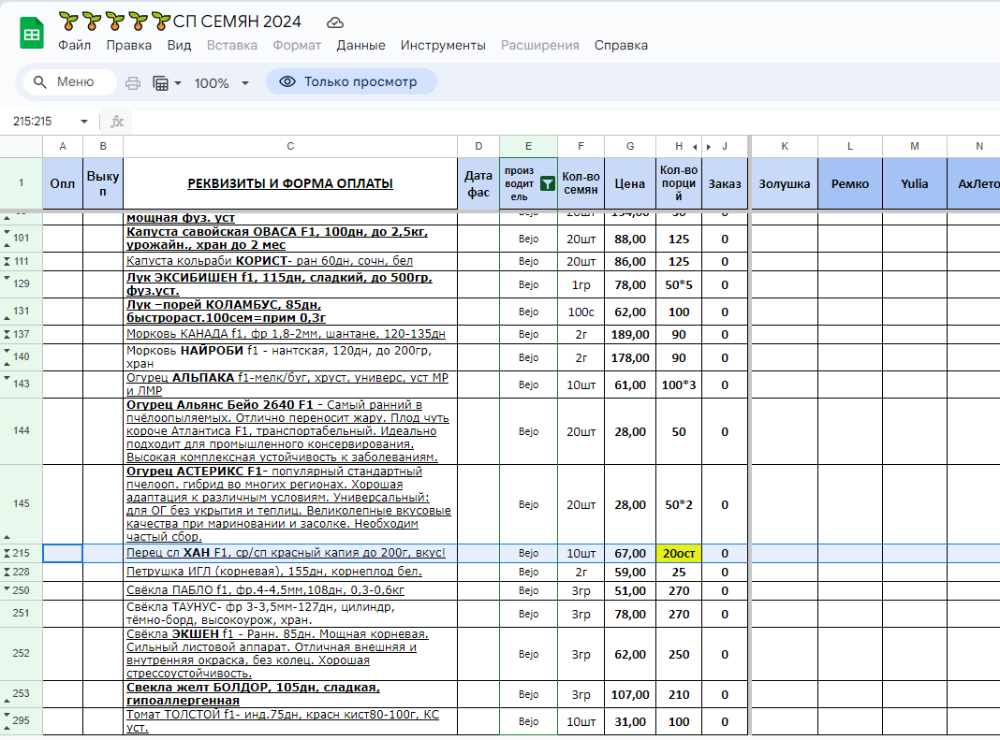Click the Yulia header cell
The height and width of the screenshot is (740, 1000).
pyautogui.click(x=915, y=184)
